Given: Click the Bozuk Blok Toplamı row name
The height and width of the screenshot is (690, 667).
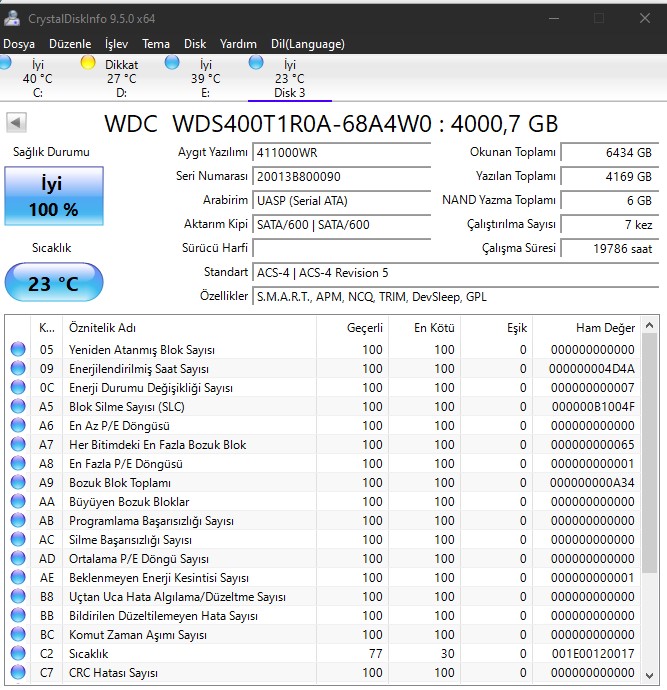Looking at the screenshot, I should 120,483.
